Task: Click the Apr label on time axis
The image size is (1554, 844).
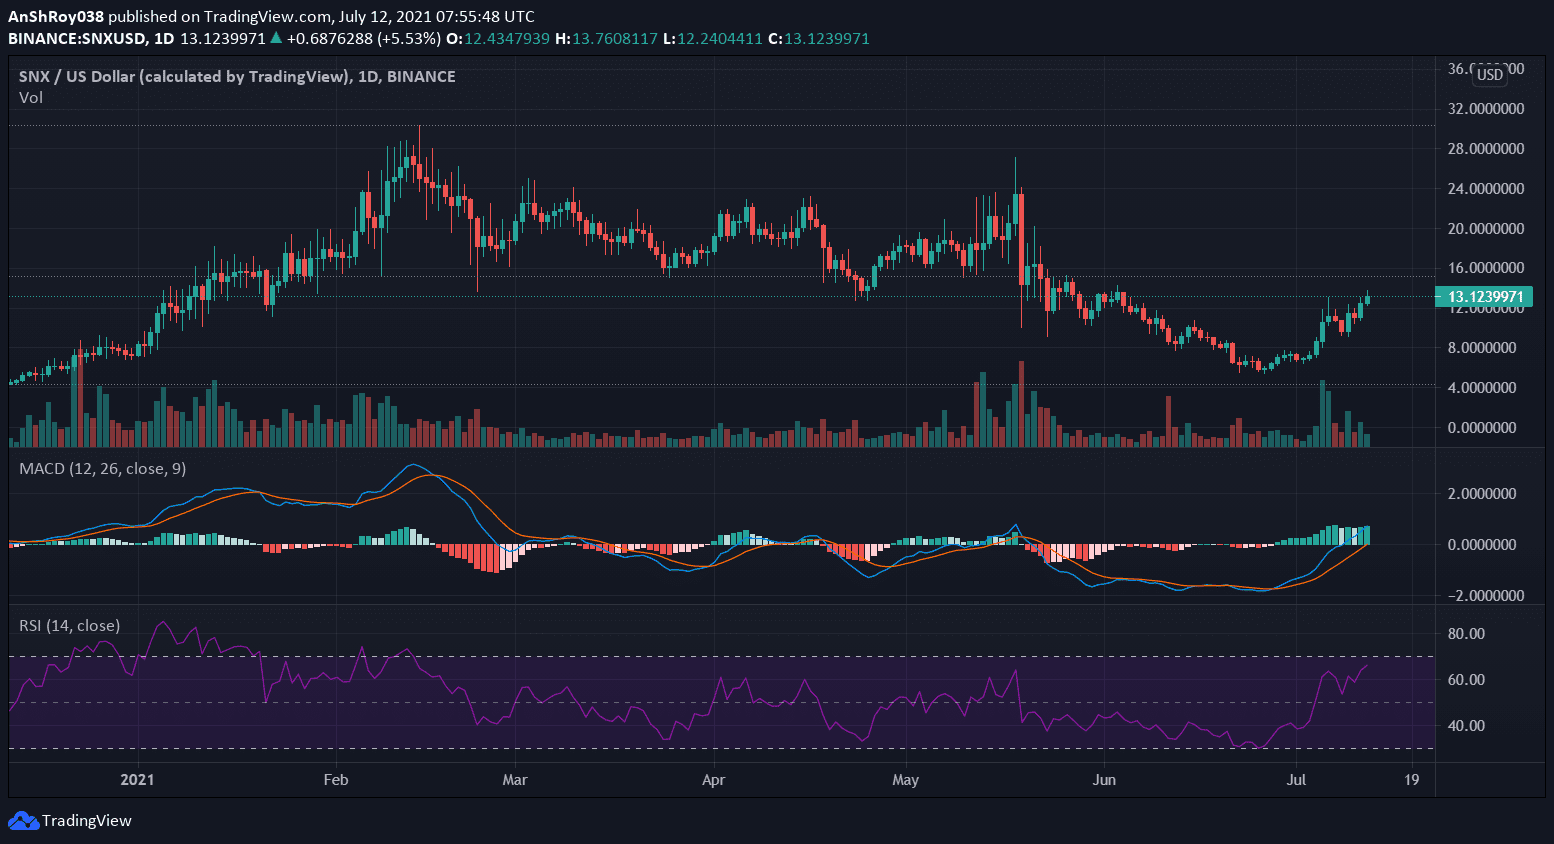Action: coord(713,779)
